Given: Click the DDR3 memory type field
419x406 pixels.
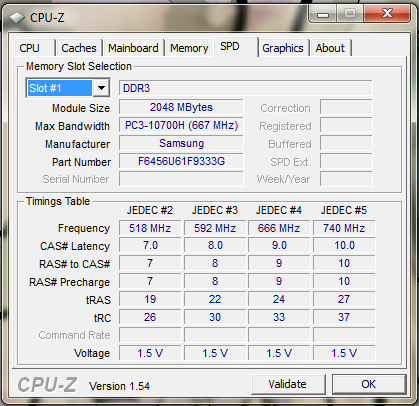Looking at the screenshot, I should (246, 88).
